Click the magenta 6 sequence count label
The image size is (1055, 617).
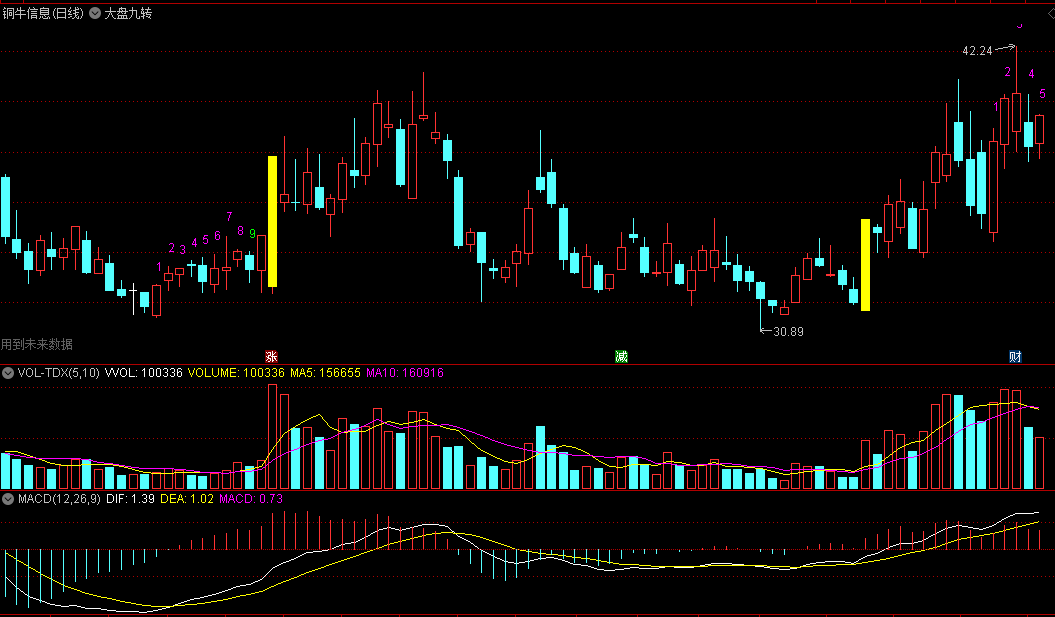pos(217,235)
